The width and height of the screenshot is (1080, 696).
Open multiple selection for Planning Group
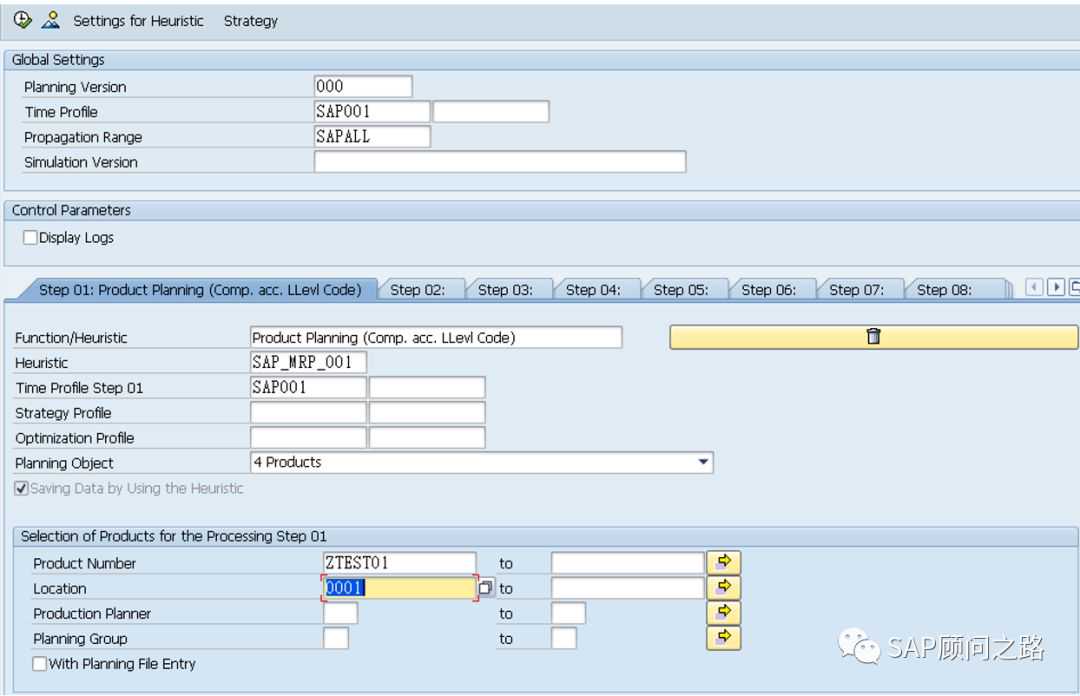coord(723,638)
